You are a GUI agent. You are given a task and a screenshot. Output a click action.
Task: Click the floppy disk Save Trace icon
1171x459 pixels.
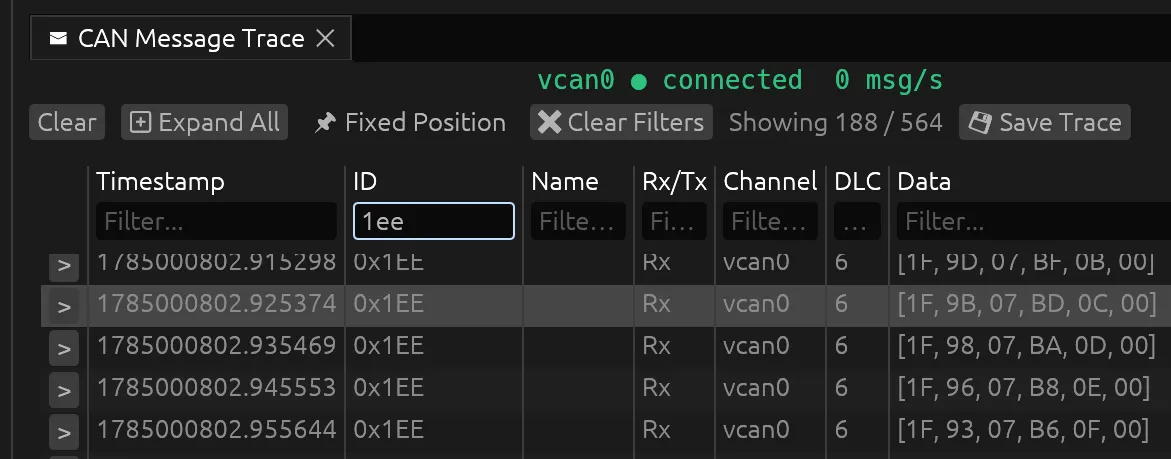click(980, 122)
